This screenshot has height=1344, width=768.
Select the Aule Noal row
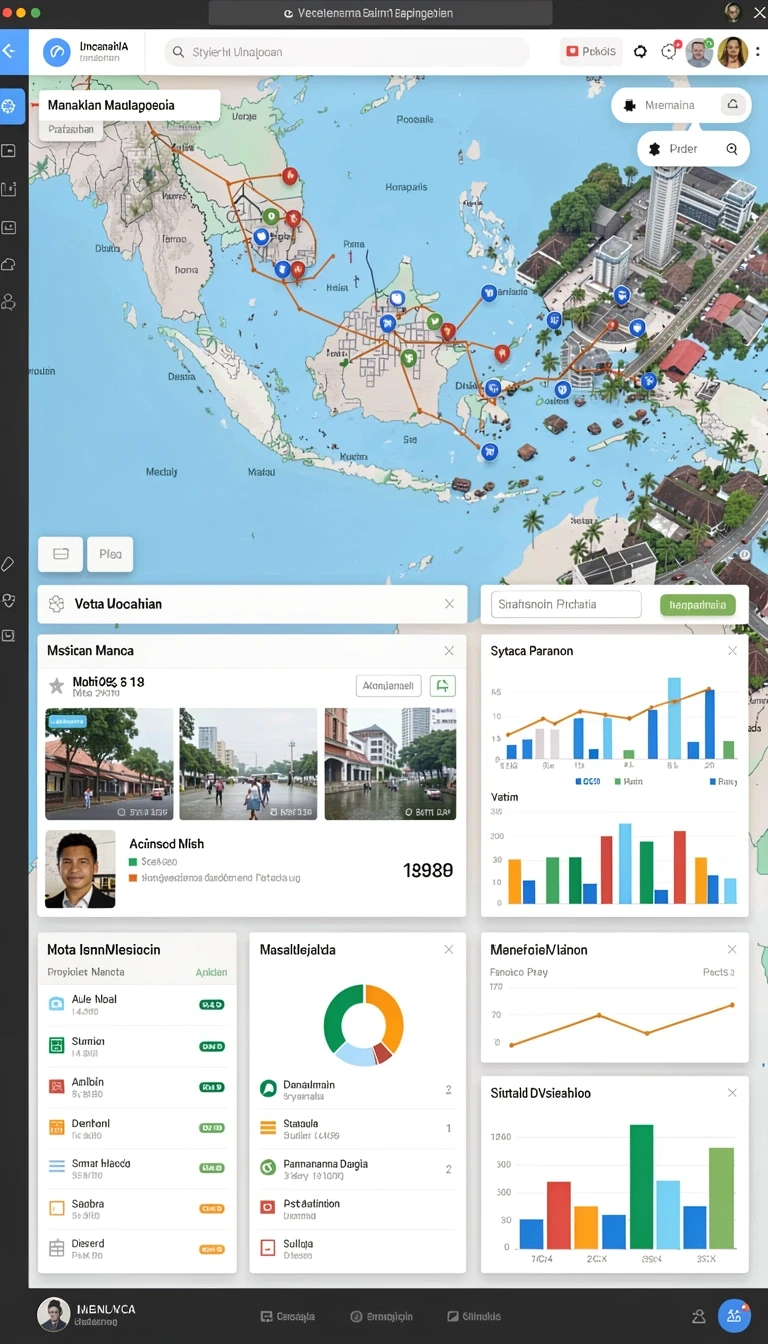pos(137,1004)
